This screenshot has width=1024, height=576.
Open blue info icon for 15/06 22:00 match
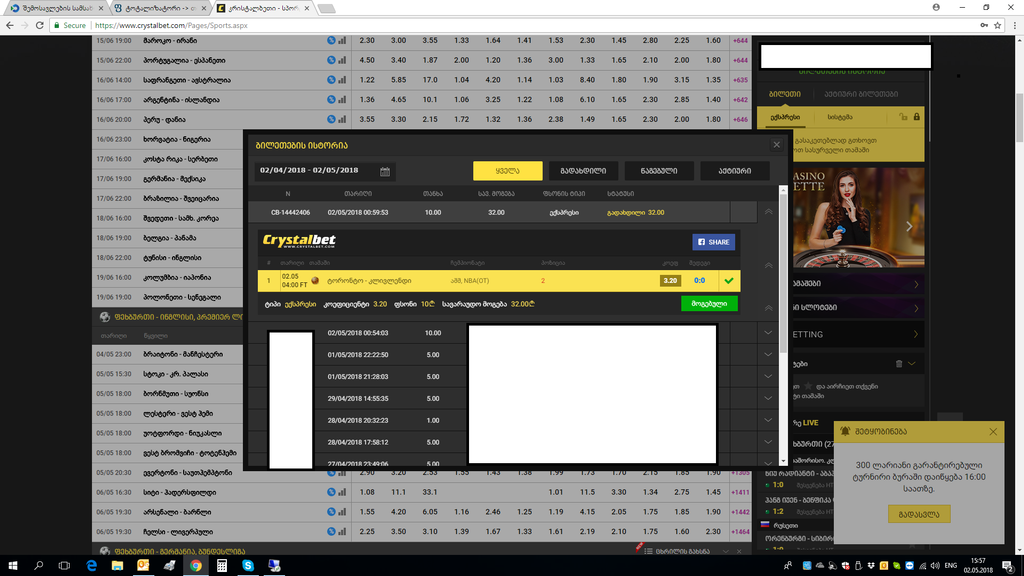(x=331, y=60)
